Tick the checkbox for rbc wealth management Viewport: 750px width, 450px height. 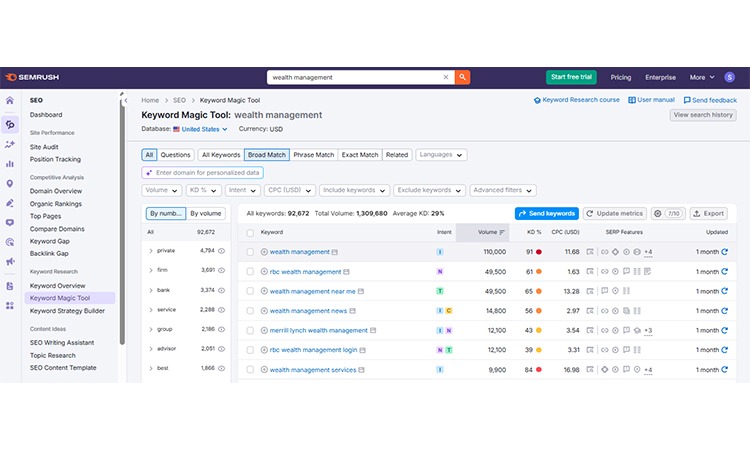[250, 272]
